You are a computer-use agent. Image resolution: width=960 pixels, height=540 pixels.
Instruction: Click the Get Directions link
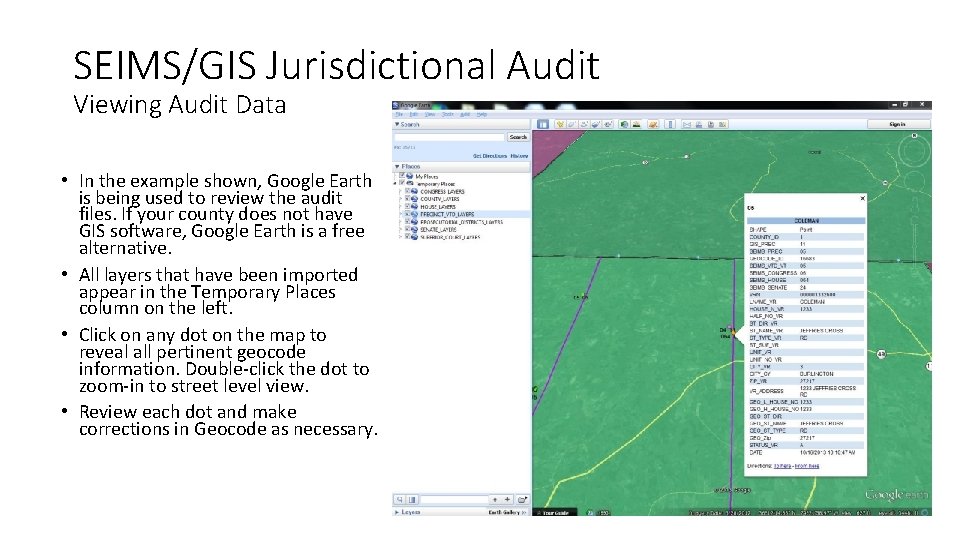[x=490, y=156]
